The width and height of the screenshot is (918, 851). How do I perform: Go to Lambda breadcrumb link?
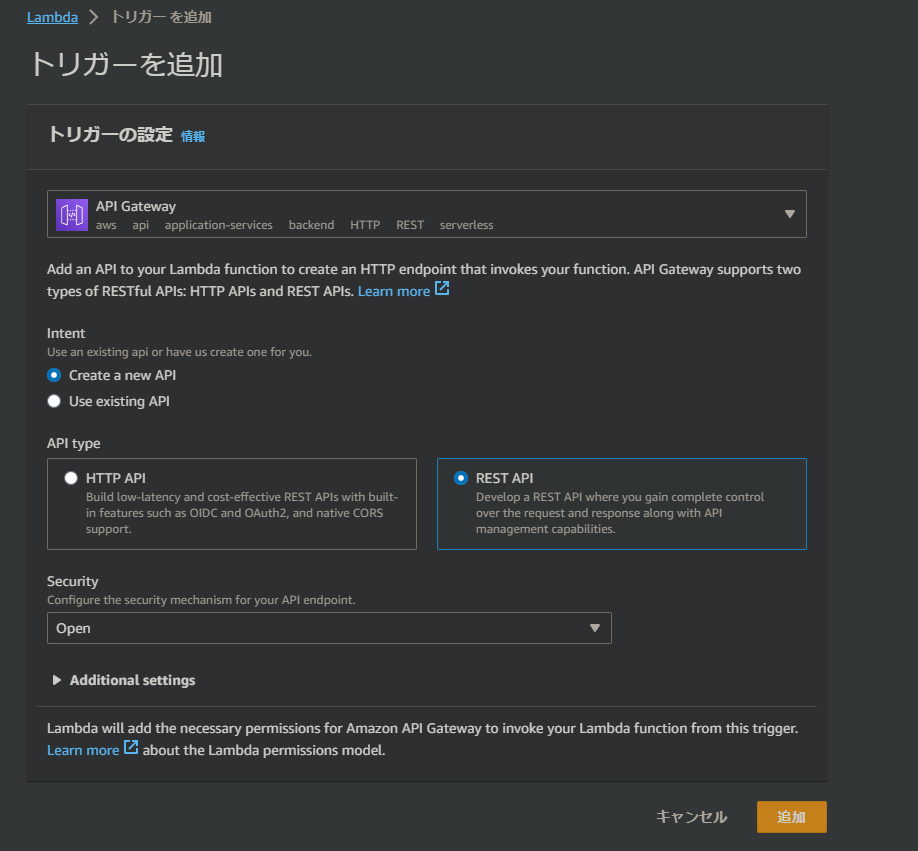pos(52,18)
